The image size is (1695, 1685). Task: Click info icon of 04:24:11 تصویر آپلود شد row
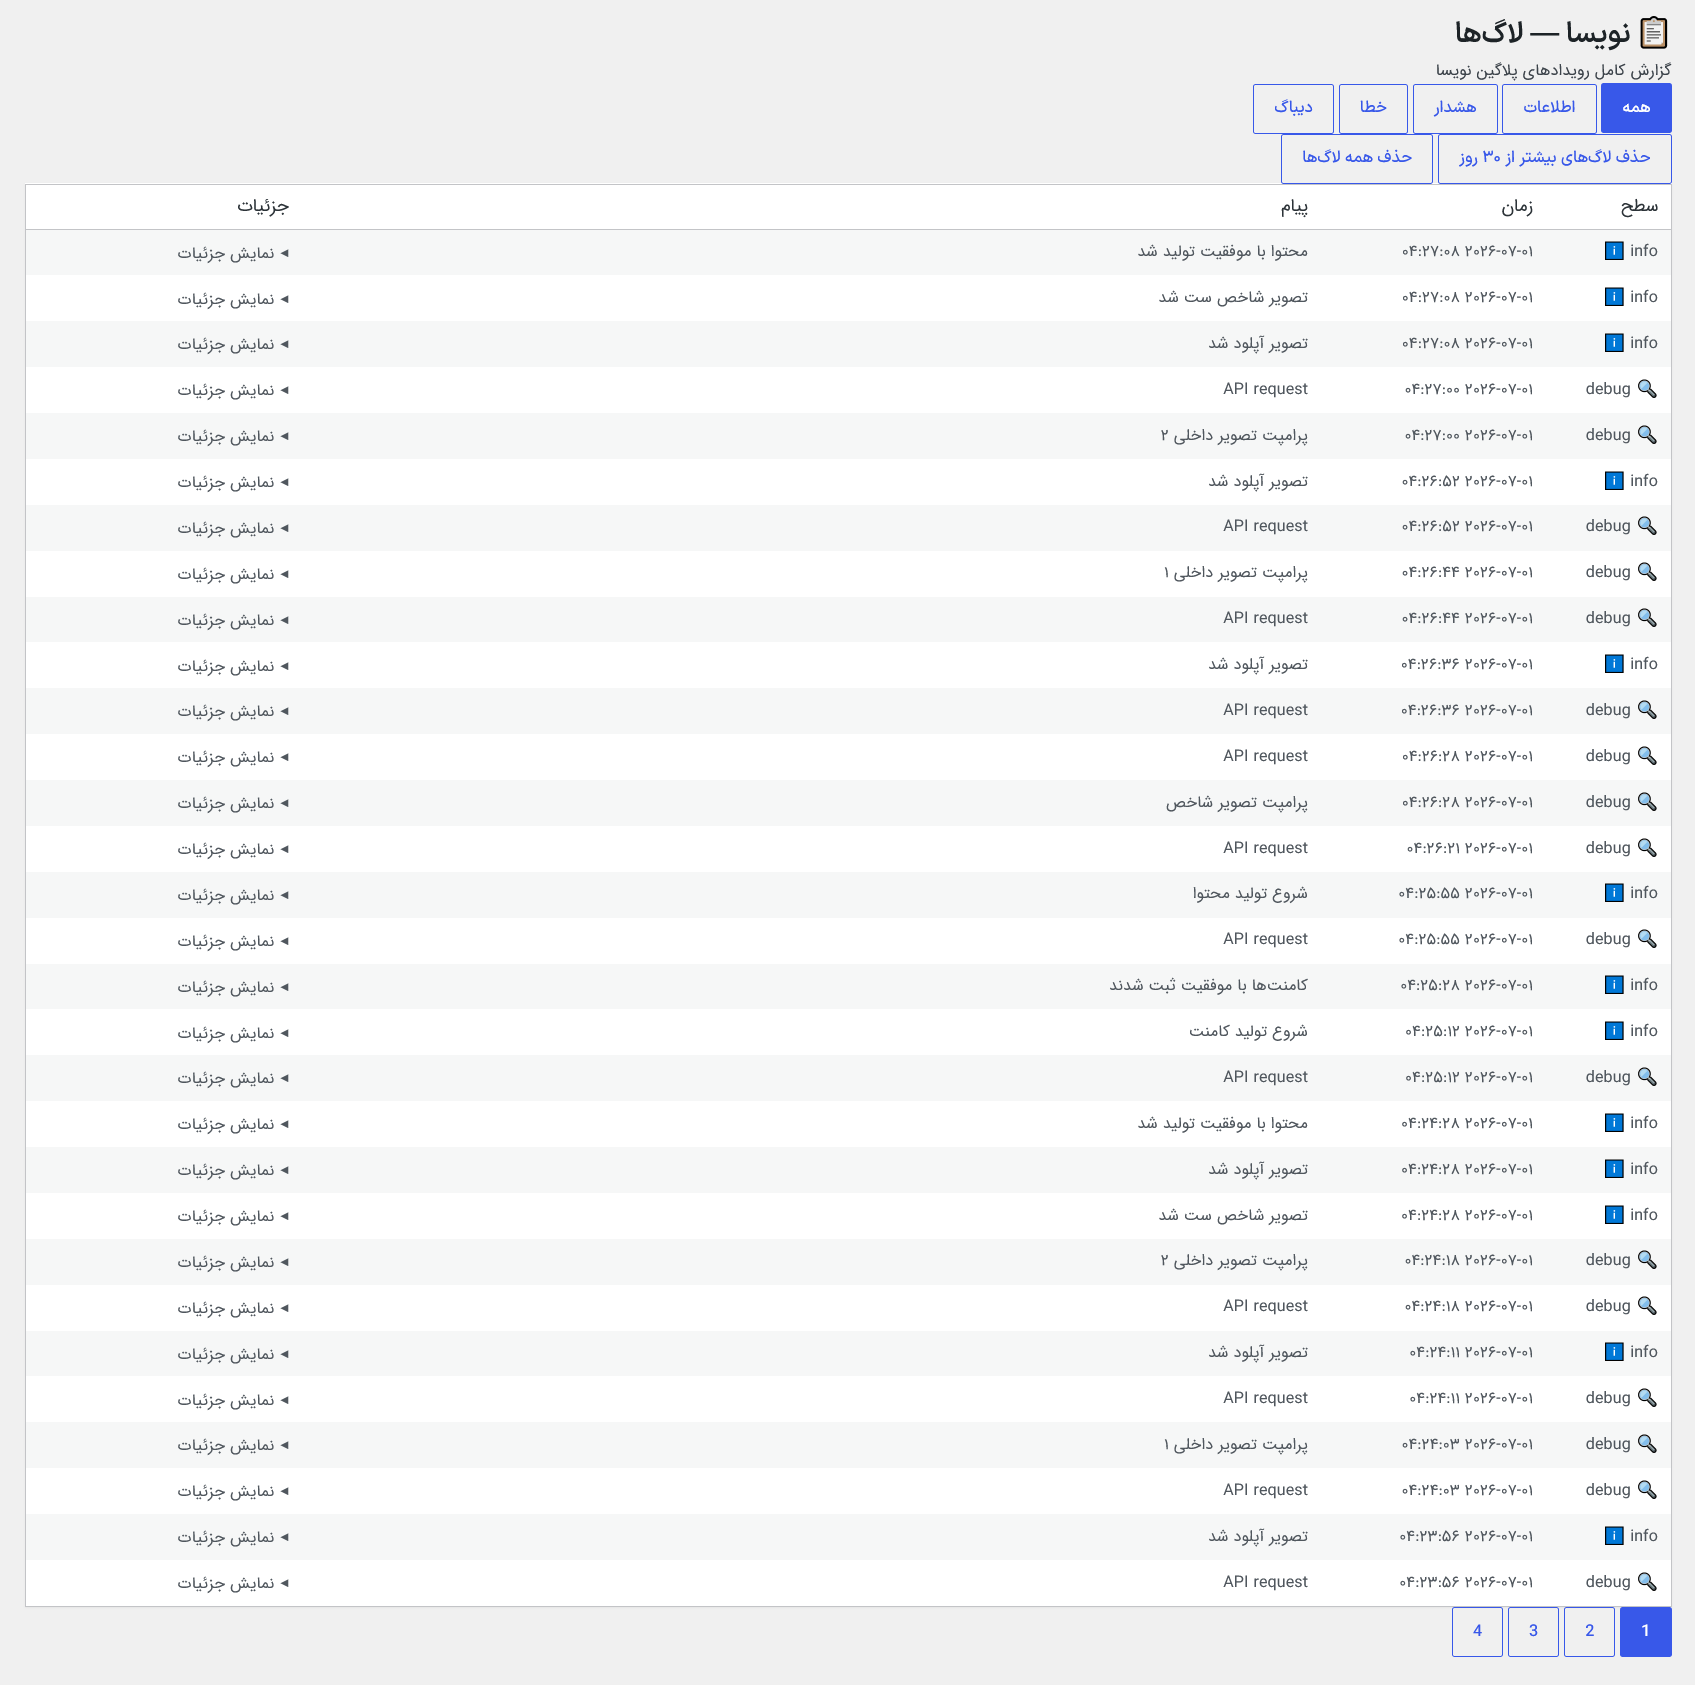pos(1614,1352)
